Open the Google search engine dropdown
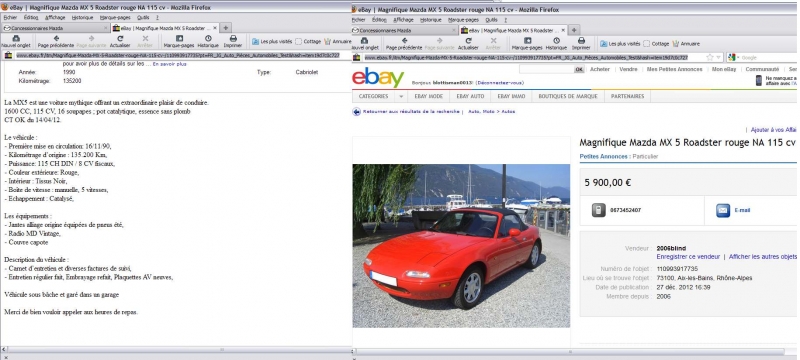The width and height of the screenshot is (800, 360). pos(733,58)
